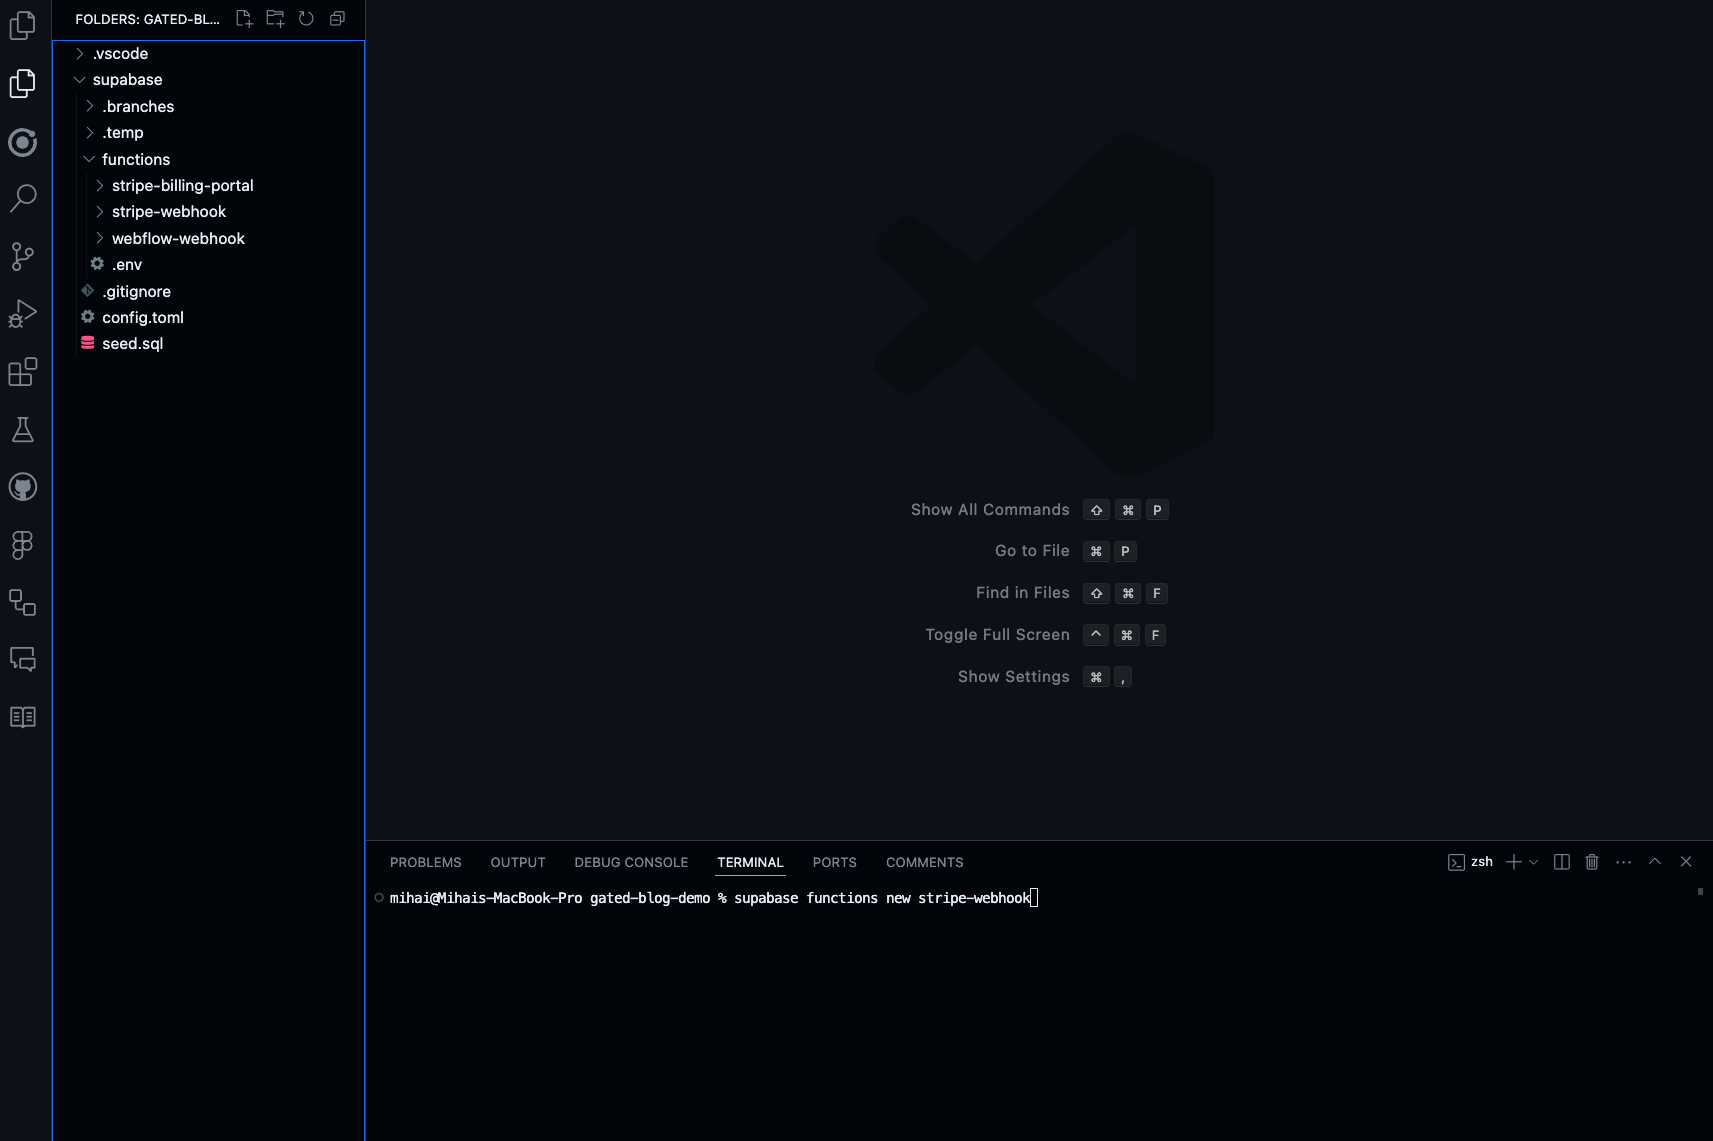Switch to the Output tab
The height and width of the screenshot is (1141, 1713).
pyautogui.click(x=518, y=862)
